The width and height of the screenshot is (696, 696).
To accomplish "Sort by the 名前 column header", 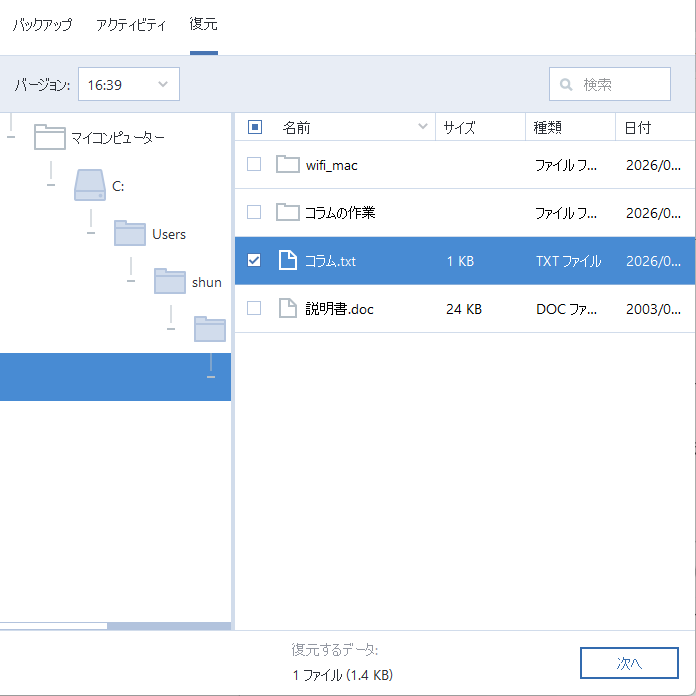I will [297, 128].
